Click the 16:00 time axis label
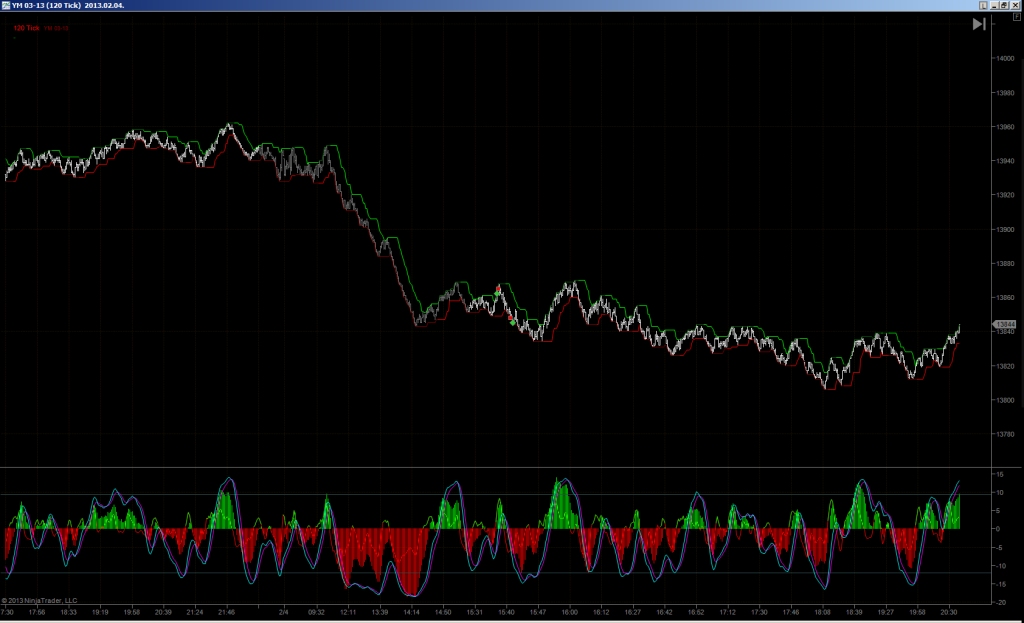The height and width of the screenshot is (623, 1024). tap(569, 613)
